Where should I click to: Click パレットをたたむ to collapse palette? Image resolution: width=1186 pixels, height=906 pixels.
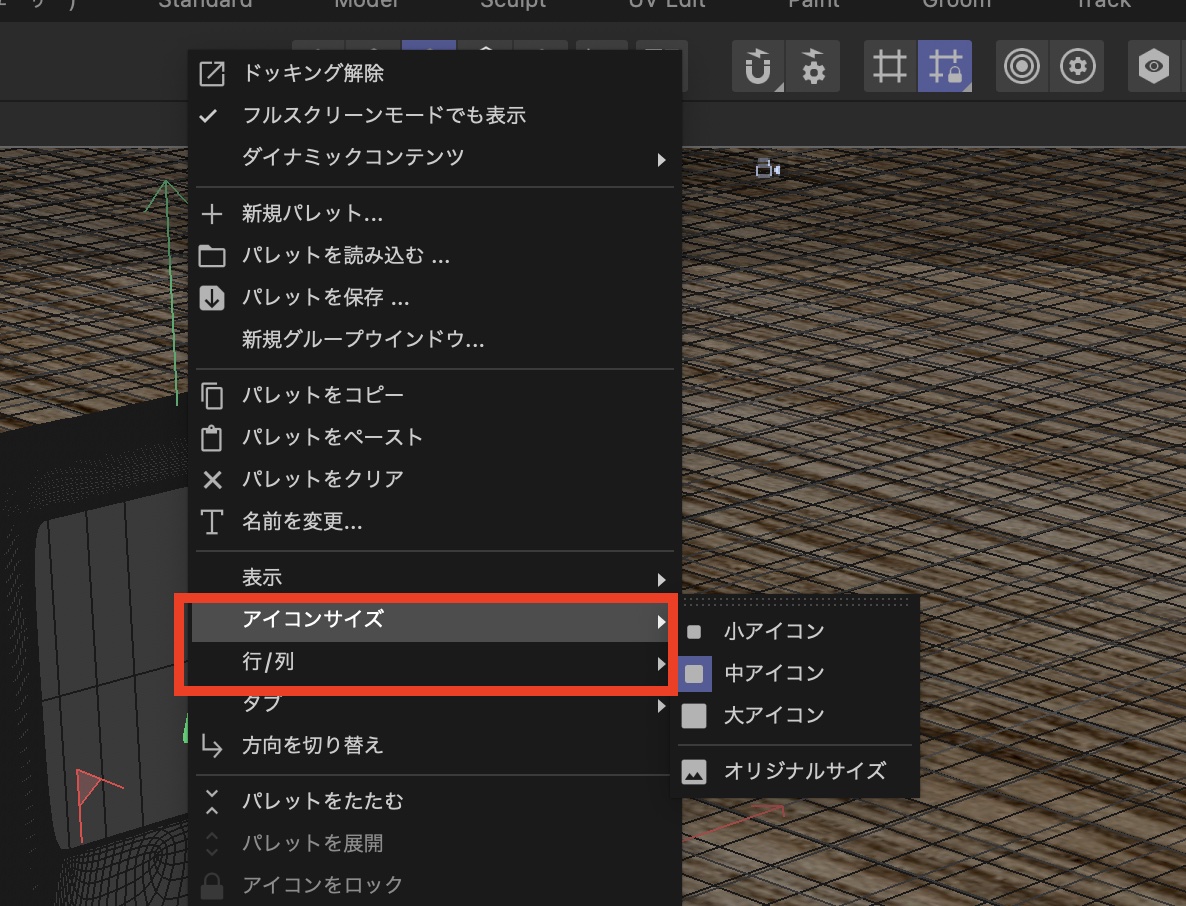point(322,801)
